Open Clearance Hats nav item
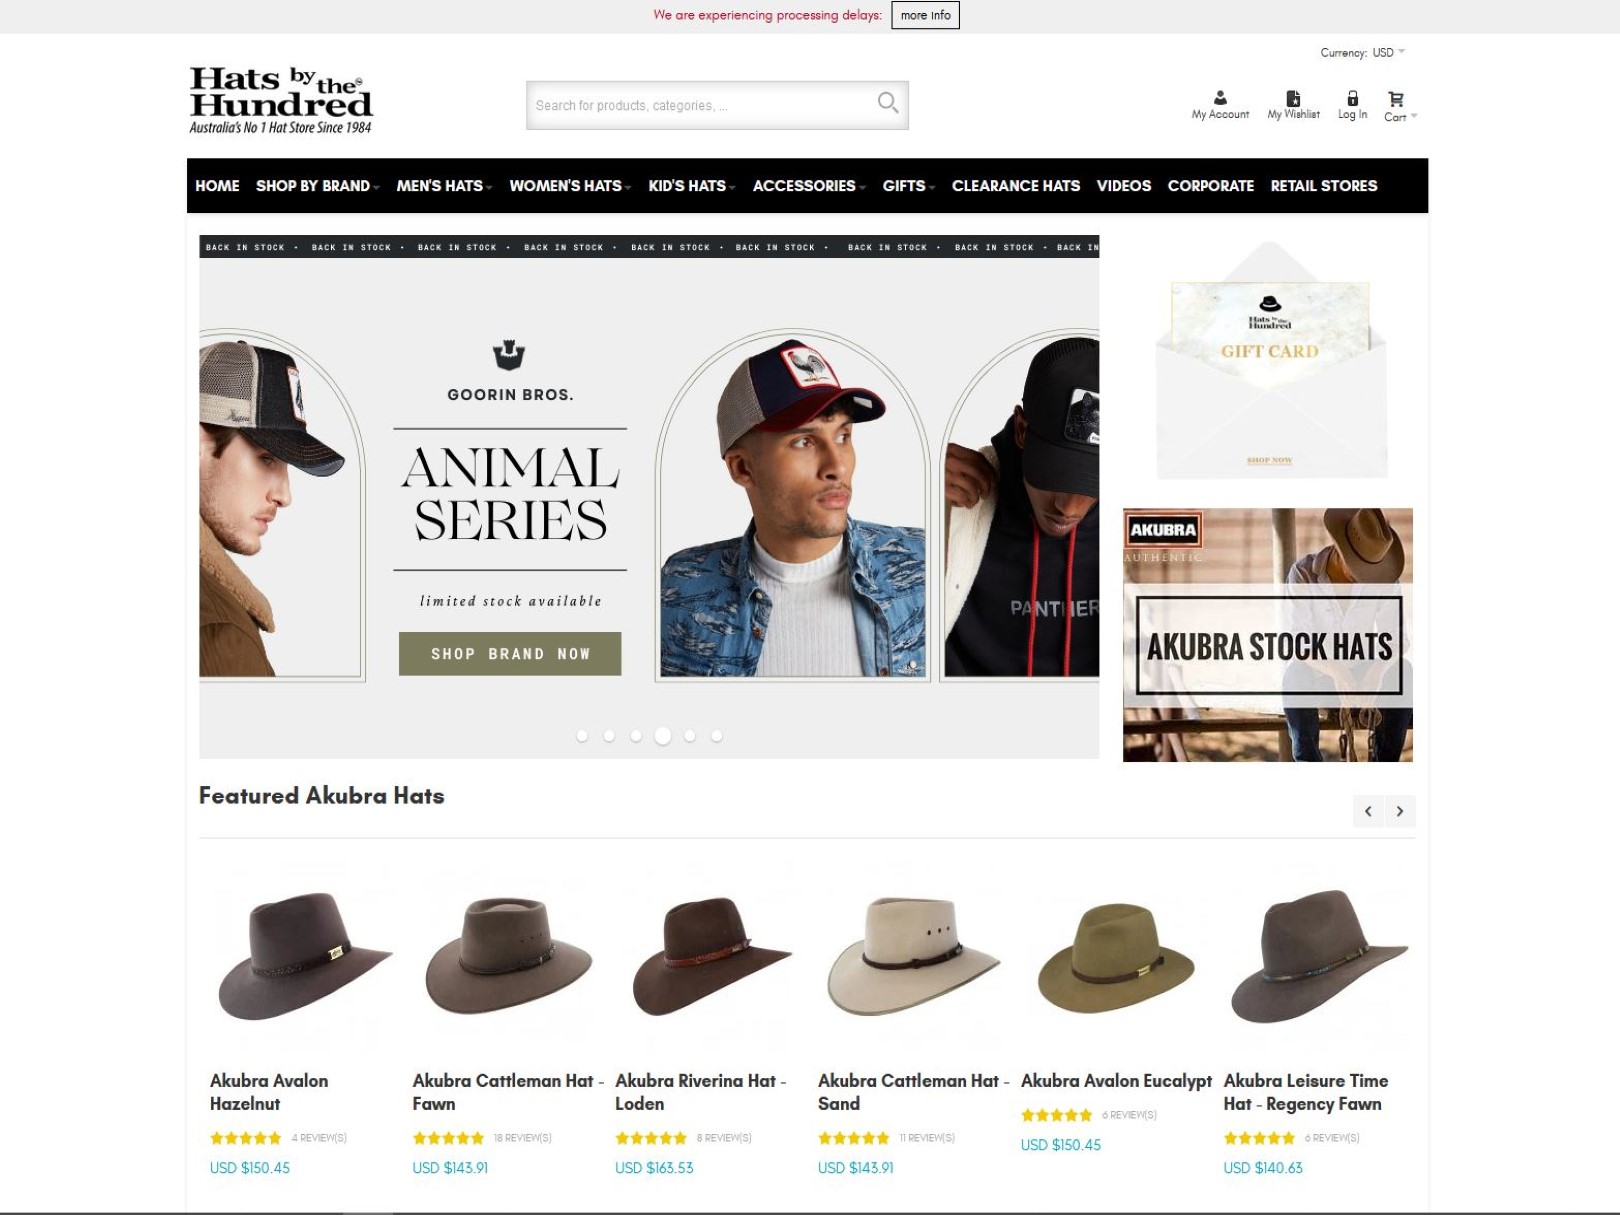Image resolution: width=1620 pixels, height=1215 pixels. point(1016,186)
